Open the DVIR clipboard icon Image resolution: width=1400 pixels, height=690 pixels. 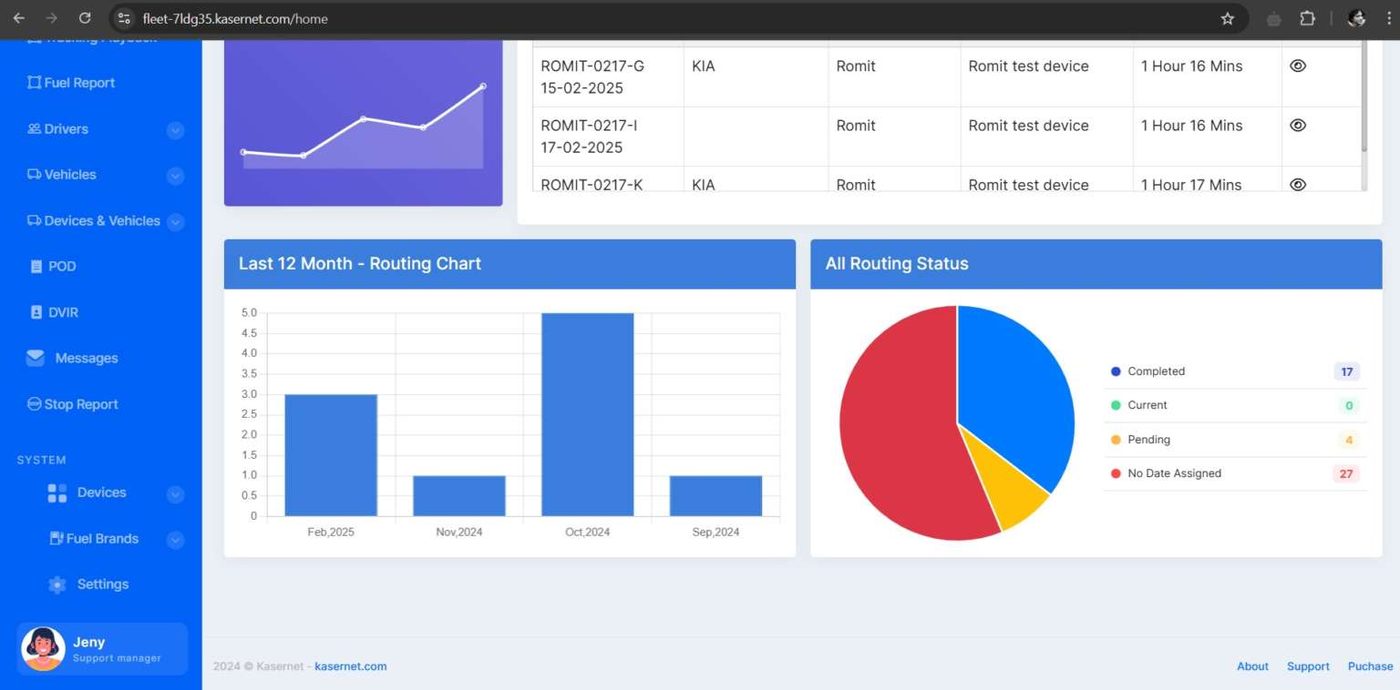37,312
